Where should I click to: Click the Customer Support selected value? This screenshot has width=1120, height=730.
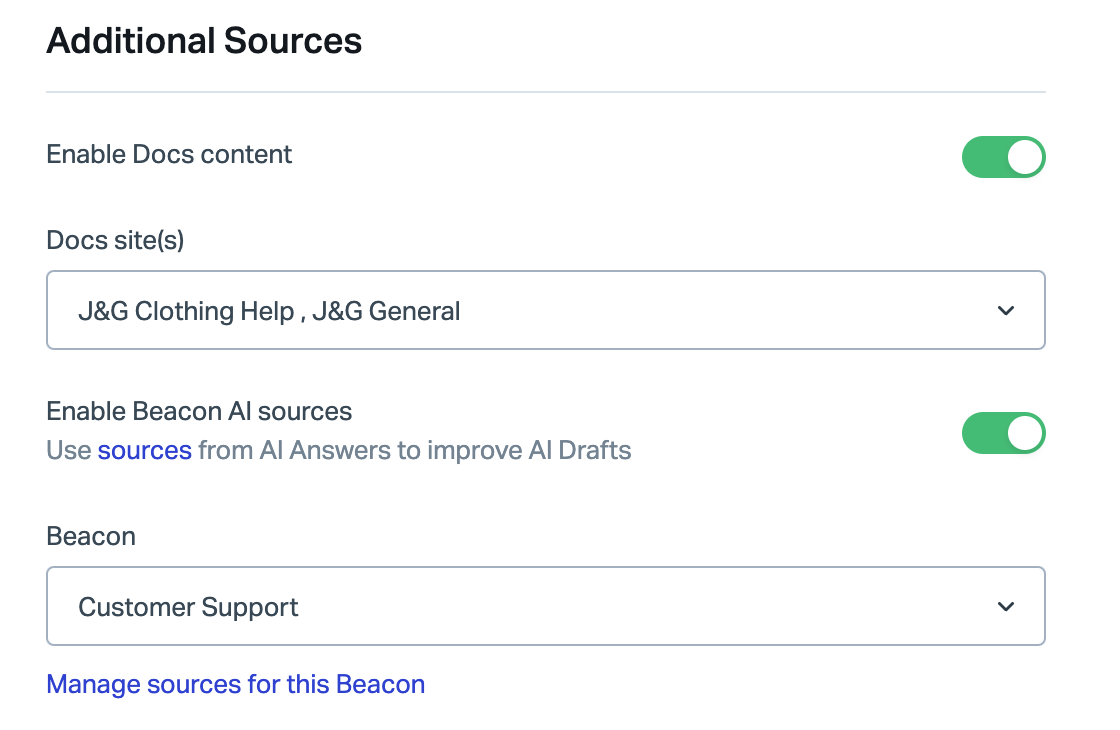click(x=188, y=607)
